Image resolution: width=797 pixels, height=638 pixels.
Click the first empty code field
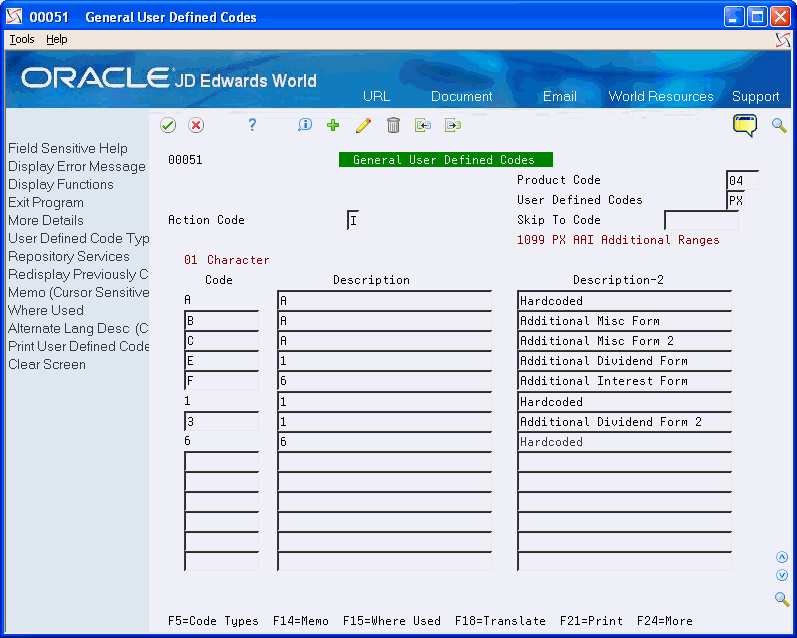click(x=221, y=462)
